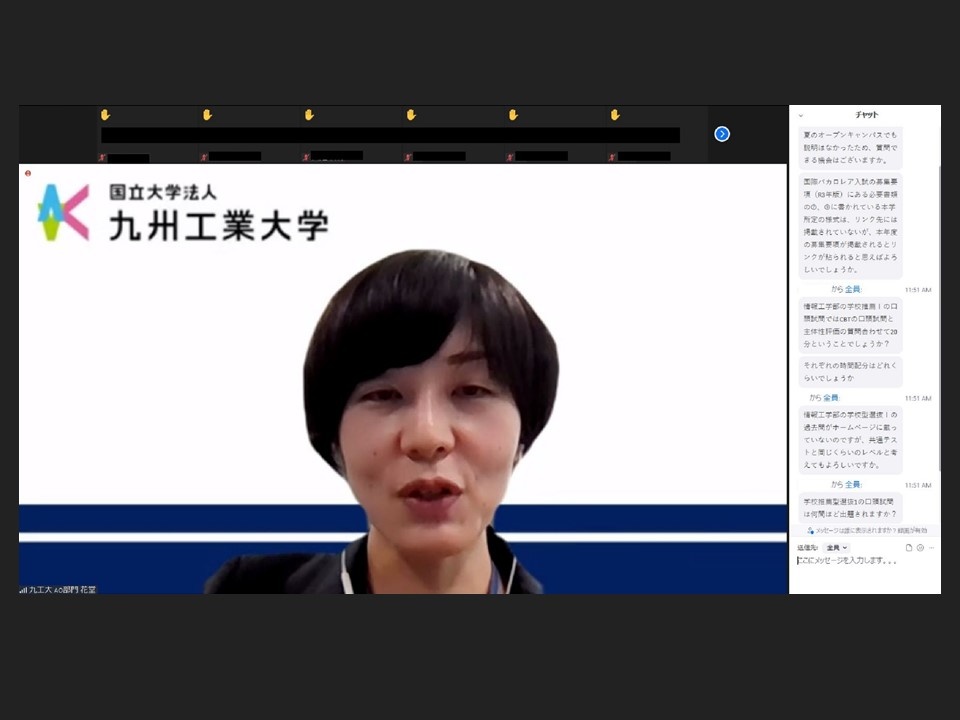Screen dimensions: 960x720
Task: Click the leftmost participant's muted microphone icon
Action: point(102,157)
